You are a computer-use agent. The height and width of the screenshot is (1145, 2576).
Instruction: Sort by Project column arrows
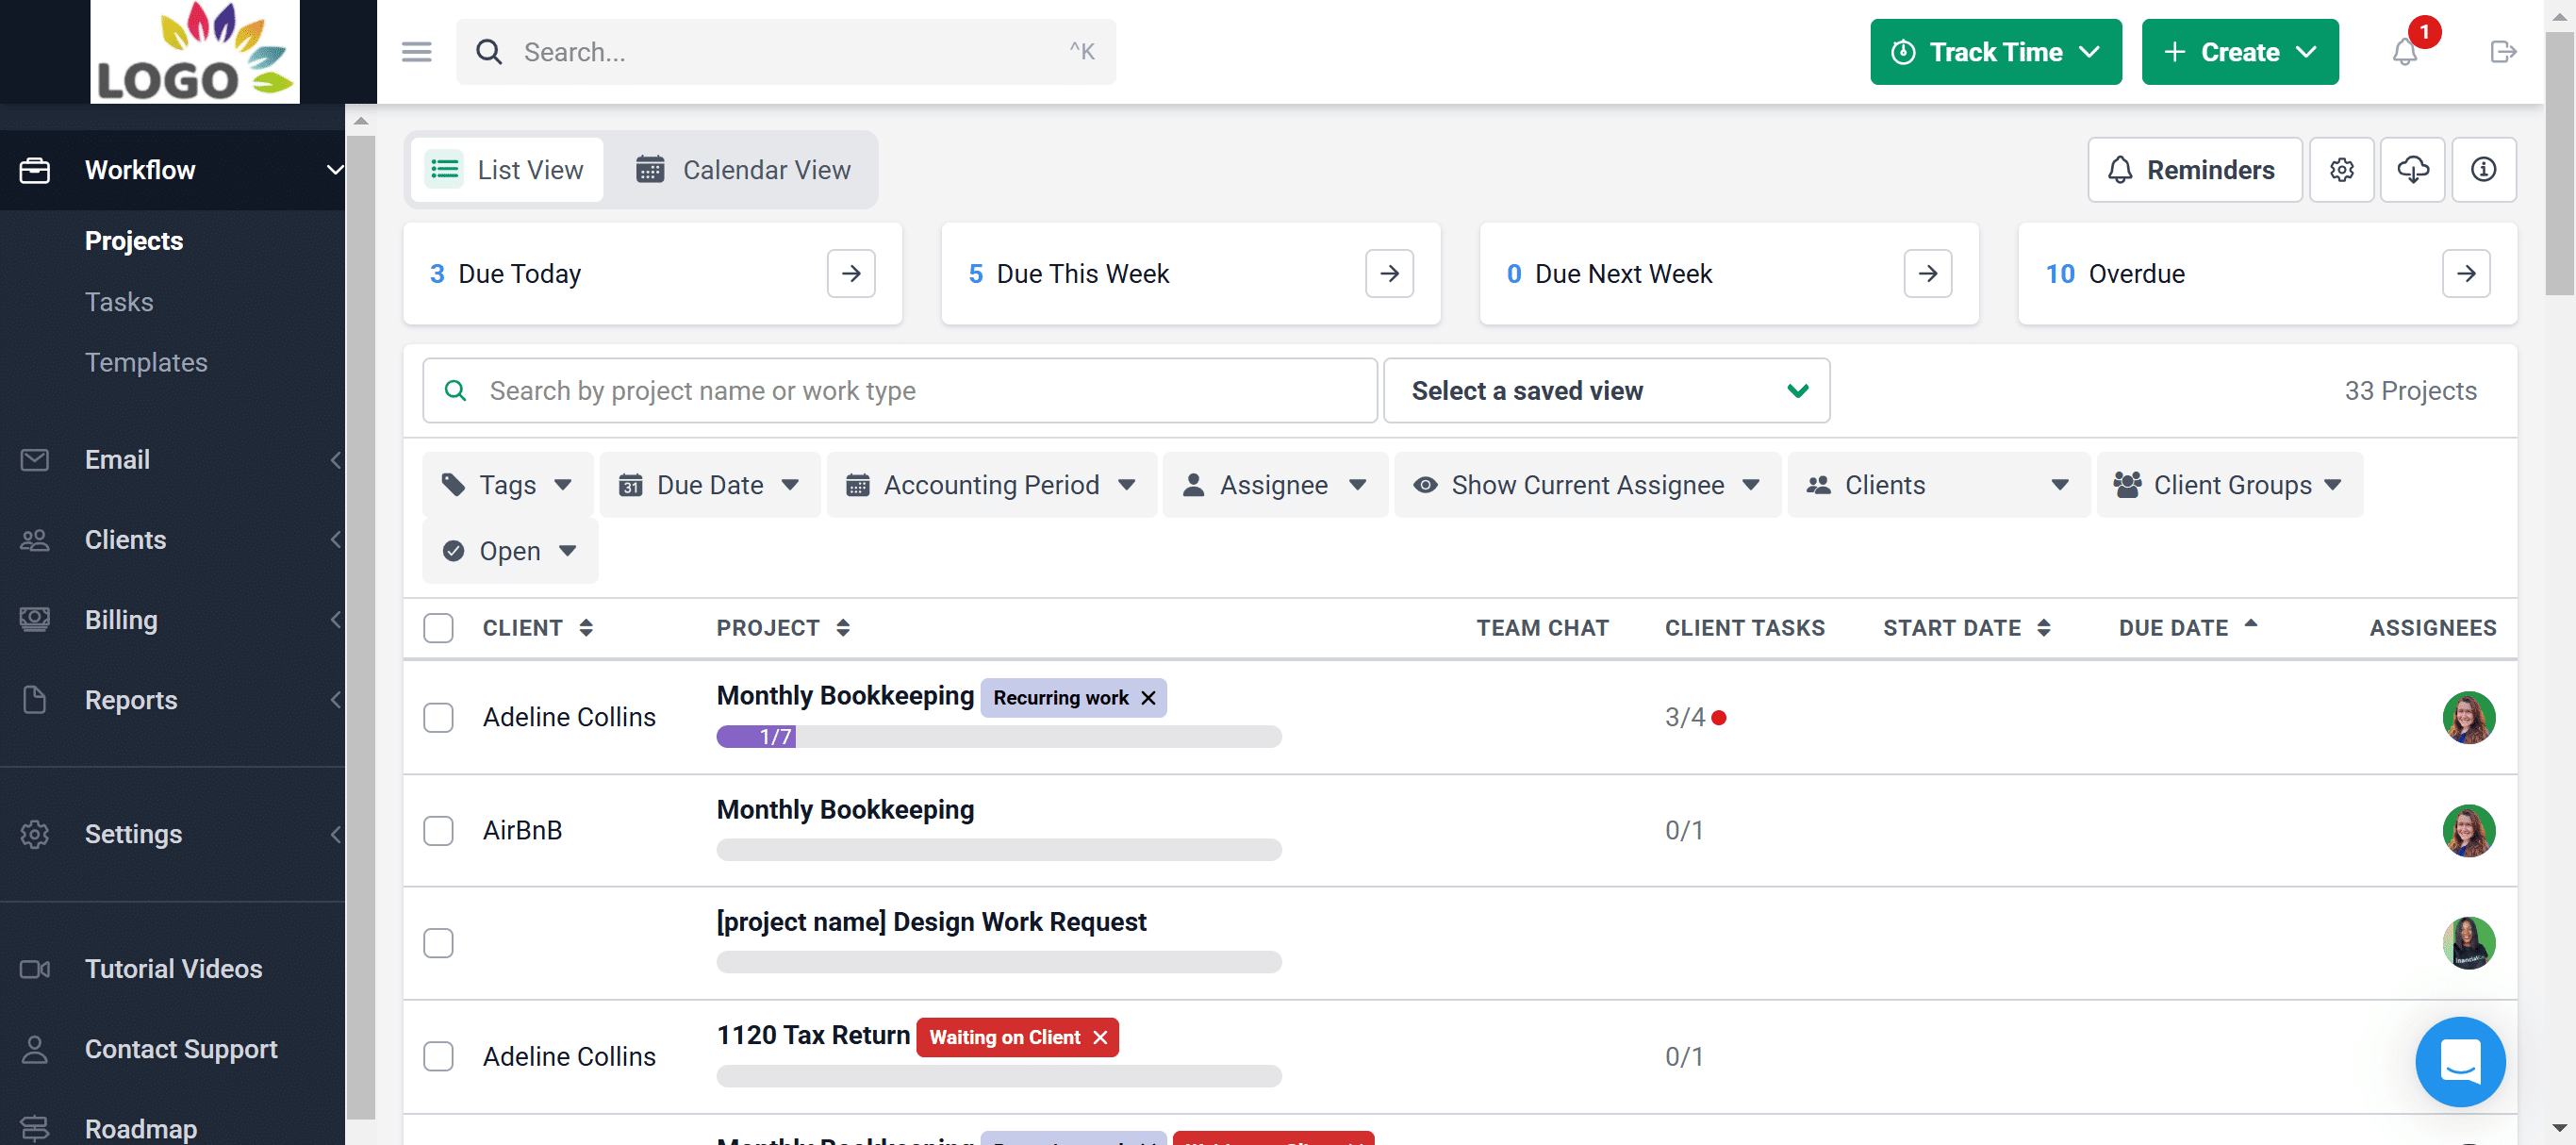[843, 628]
